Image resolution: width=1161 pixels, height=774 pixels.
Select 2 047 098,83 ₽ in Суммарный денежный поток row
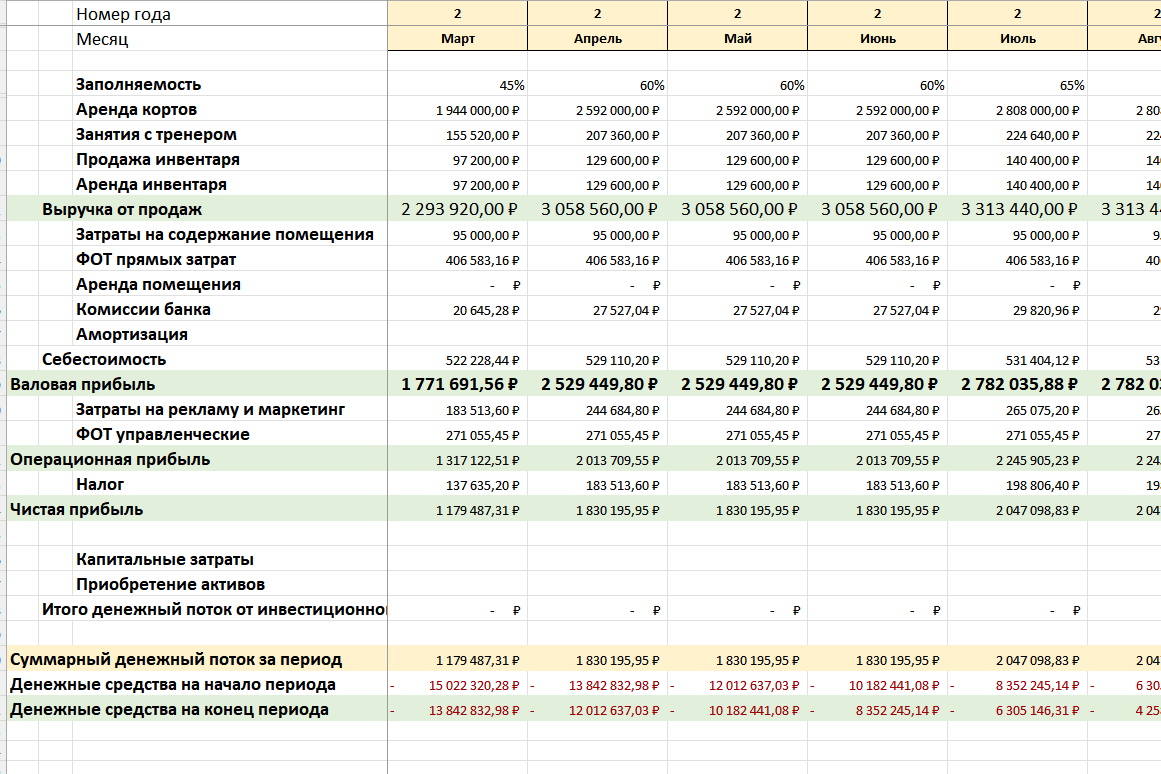pyautogui.click(x=1017, y=660)
